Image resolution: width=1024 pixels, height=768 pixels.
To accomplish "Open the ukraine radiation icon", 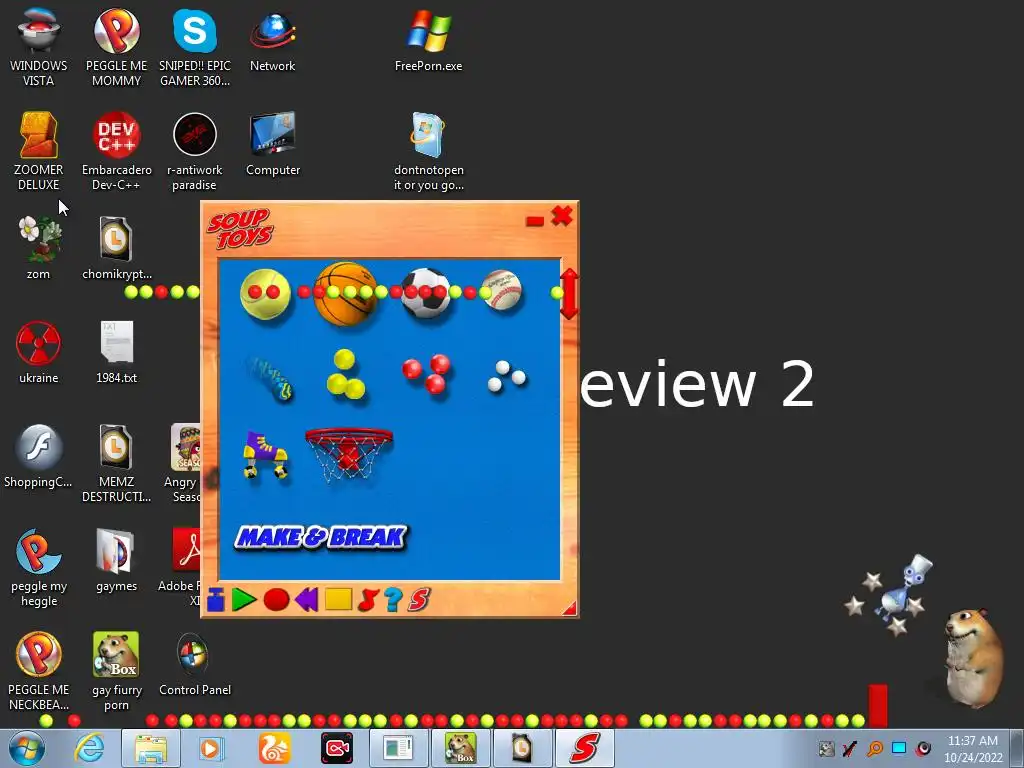I will pyautogui.click(x=39, y=352).
